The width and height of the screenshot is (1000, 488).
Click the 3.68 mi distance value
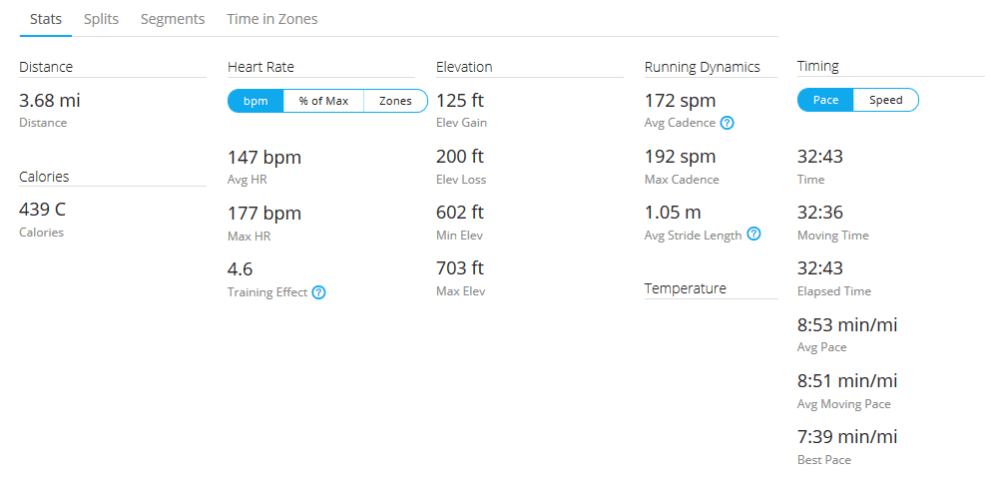click(49, 101)
